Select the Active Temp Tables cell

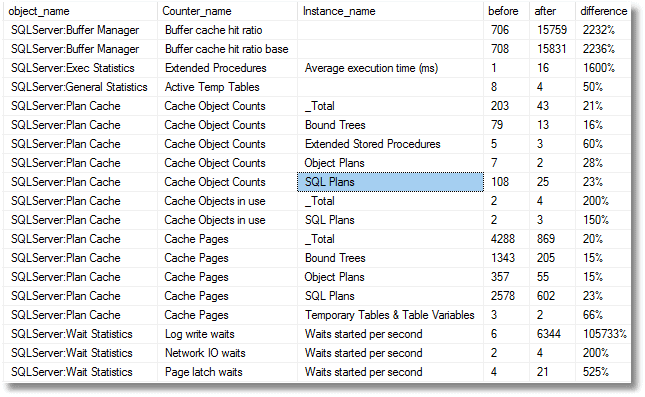click(227, 87)
